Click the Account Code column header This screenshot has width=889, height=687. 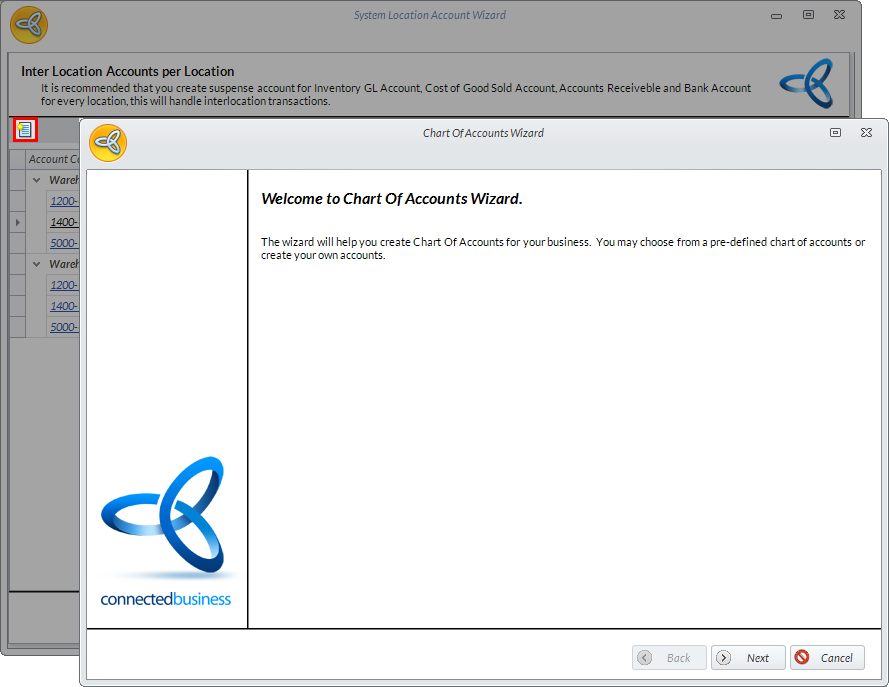53,159
